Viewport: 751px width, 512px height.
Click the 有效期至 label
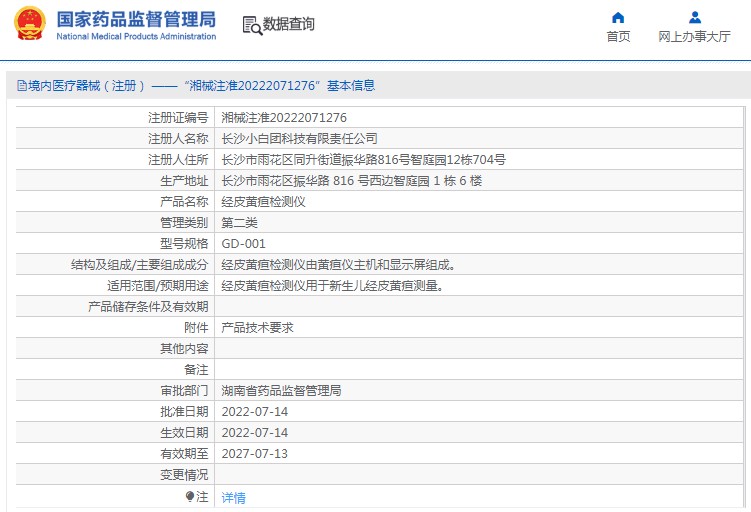184,454
